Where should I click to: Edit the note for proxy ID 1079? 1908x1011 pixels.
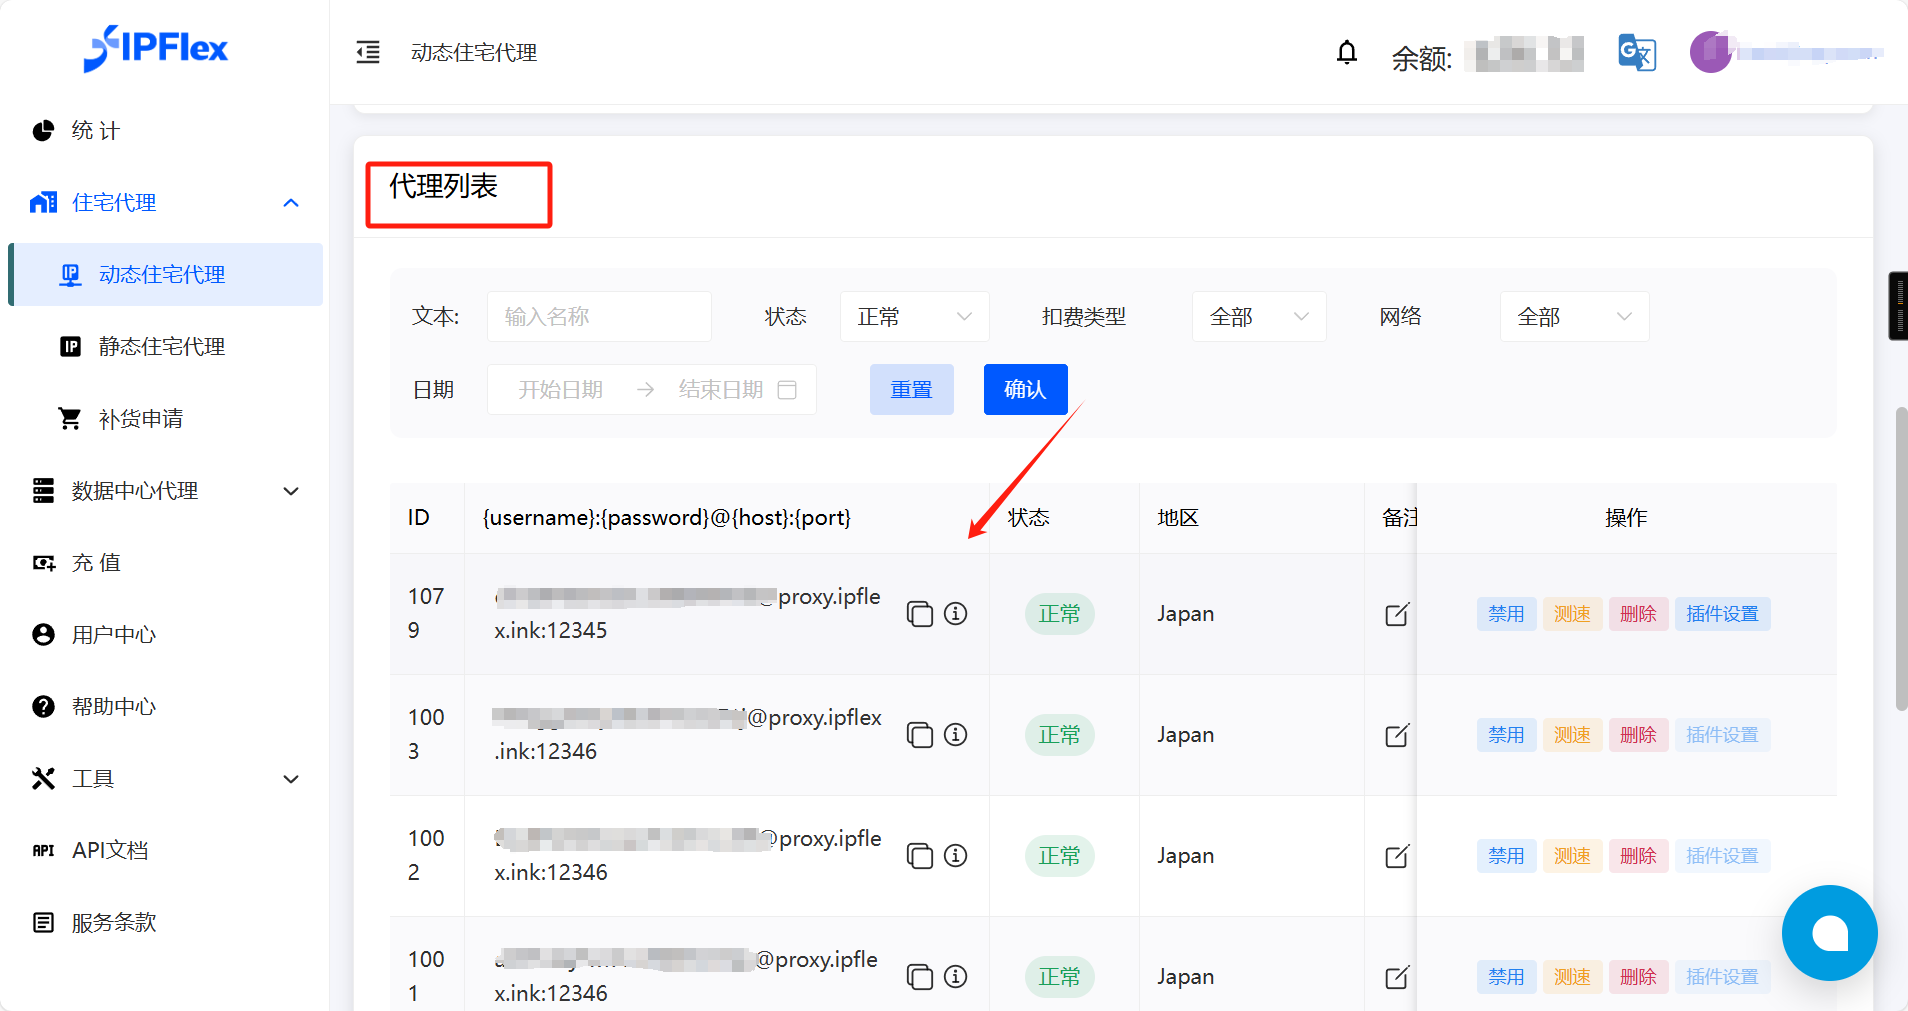coord(1397,614)
